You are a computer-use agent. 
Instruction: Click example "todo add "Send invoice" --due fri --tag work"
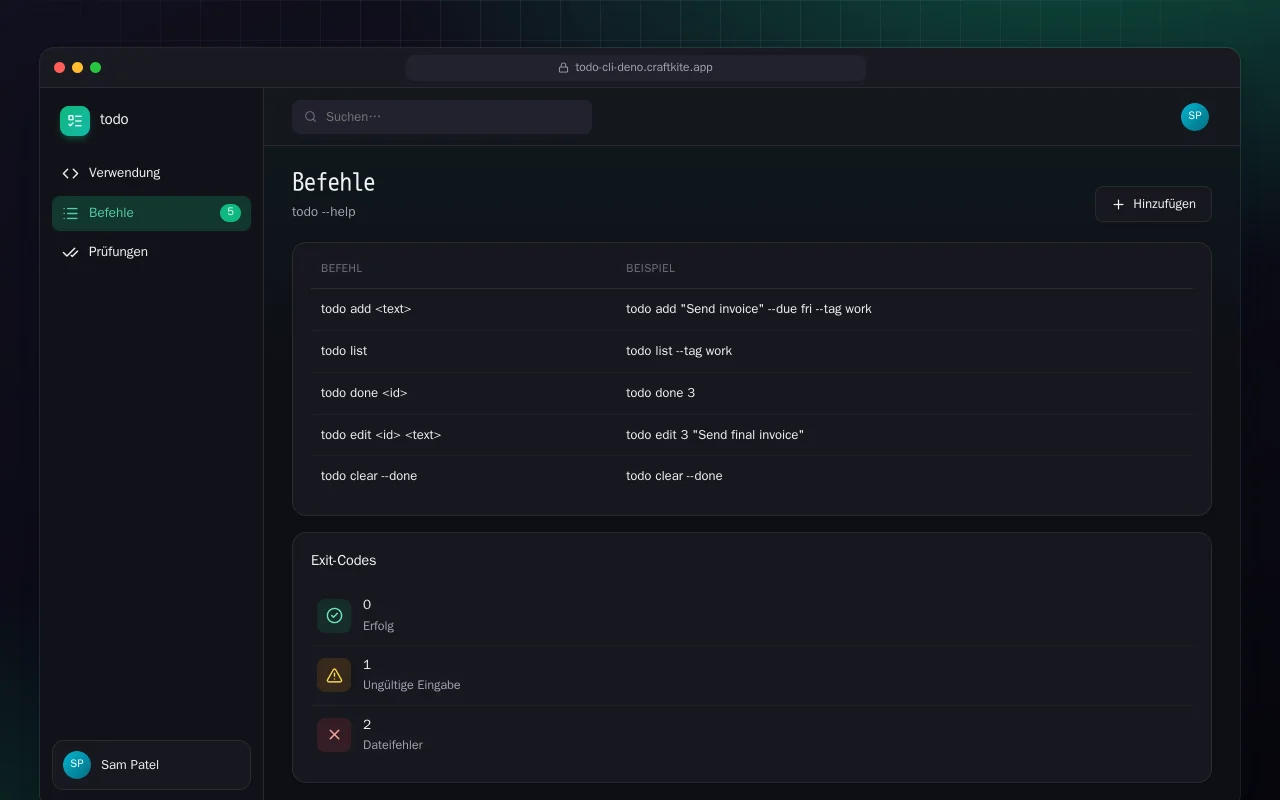click(749, 309)
